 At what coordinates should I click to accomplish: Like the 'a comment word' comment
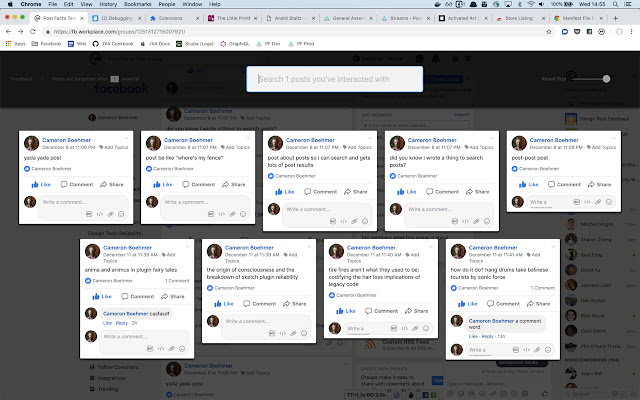[473, 336]
